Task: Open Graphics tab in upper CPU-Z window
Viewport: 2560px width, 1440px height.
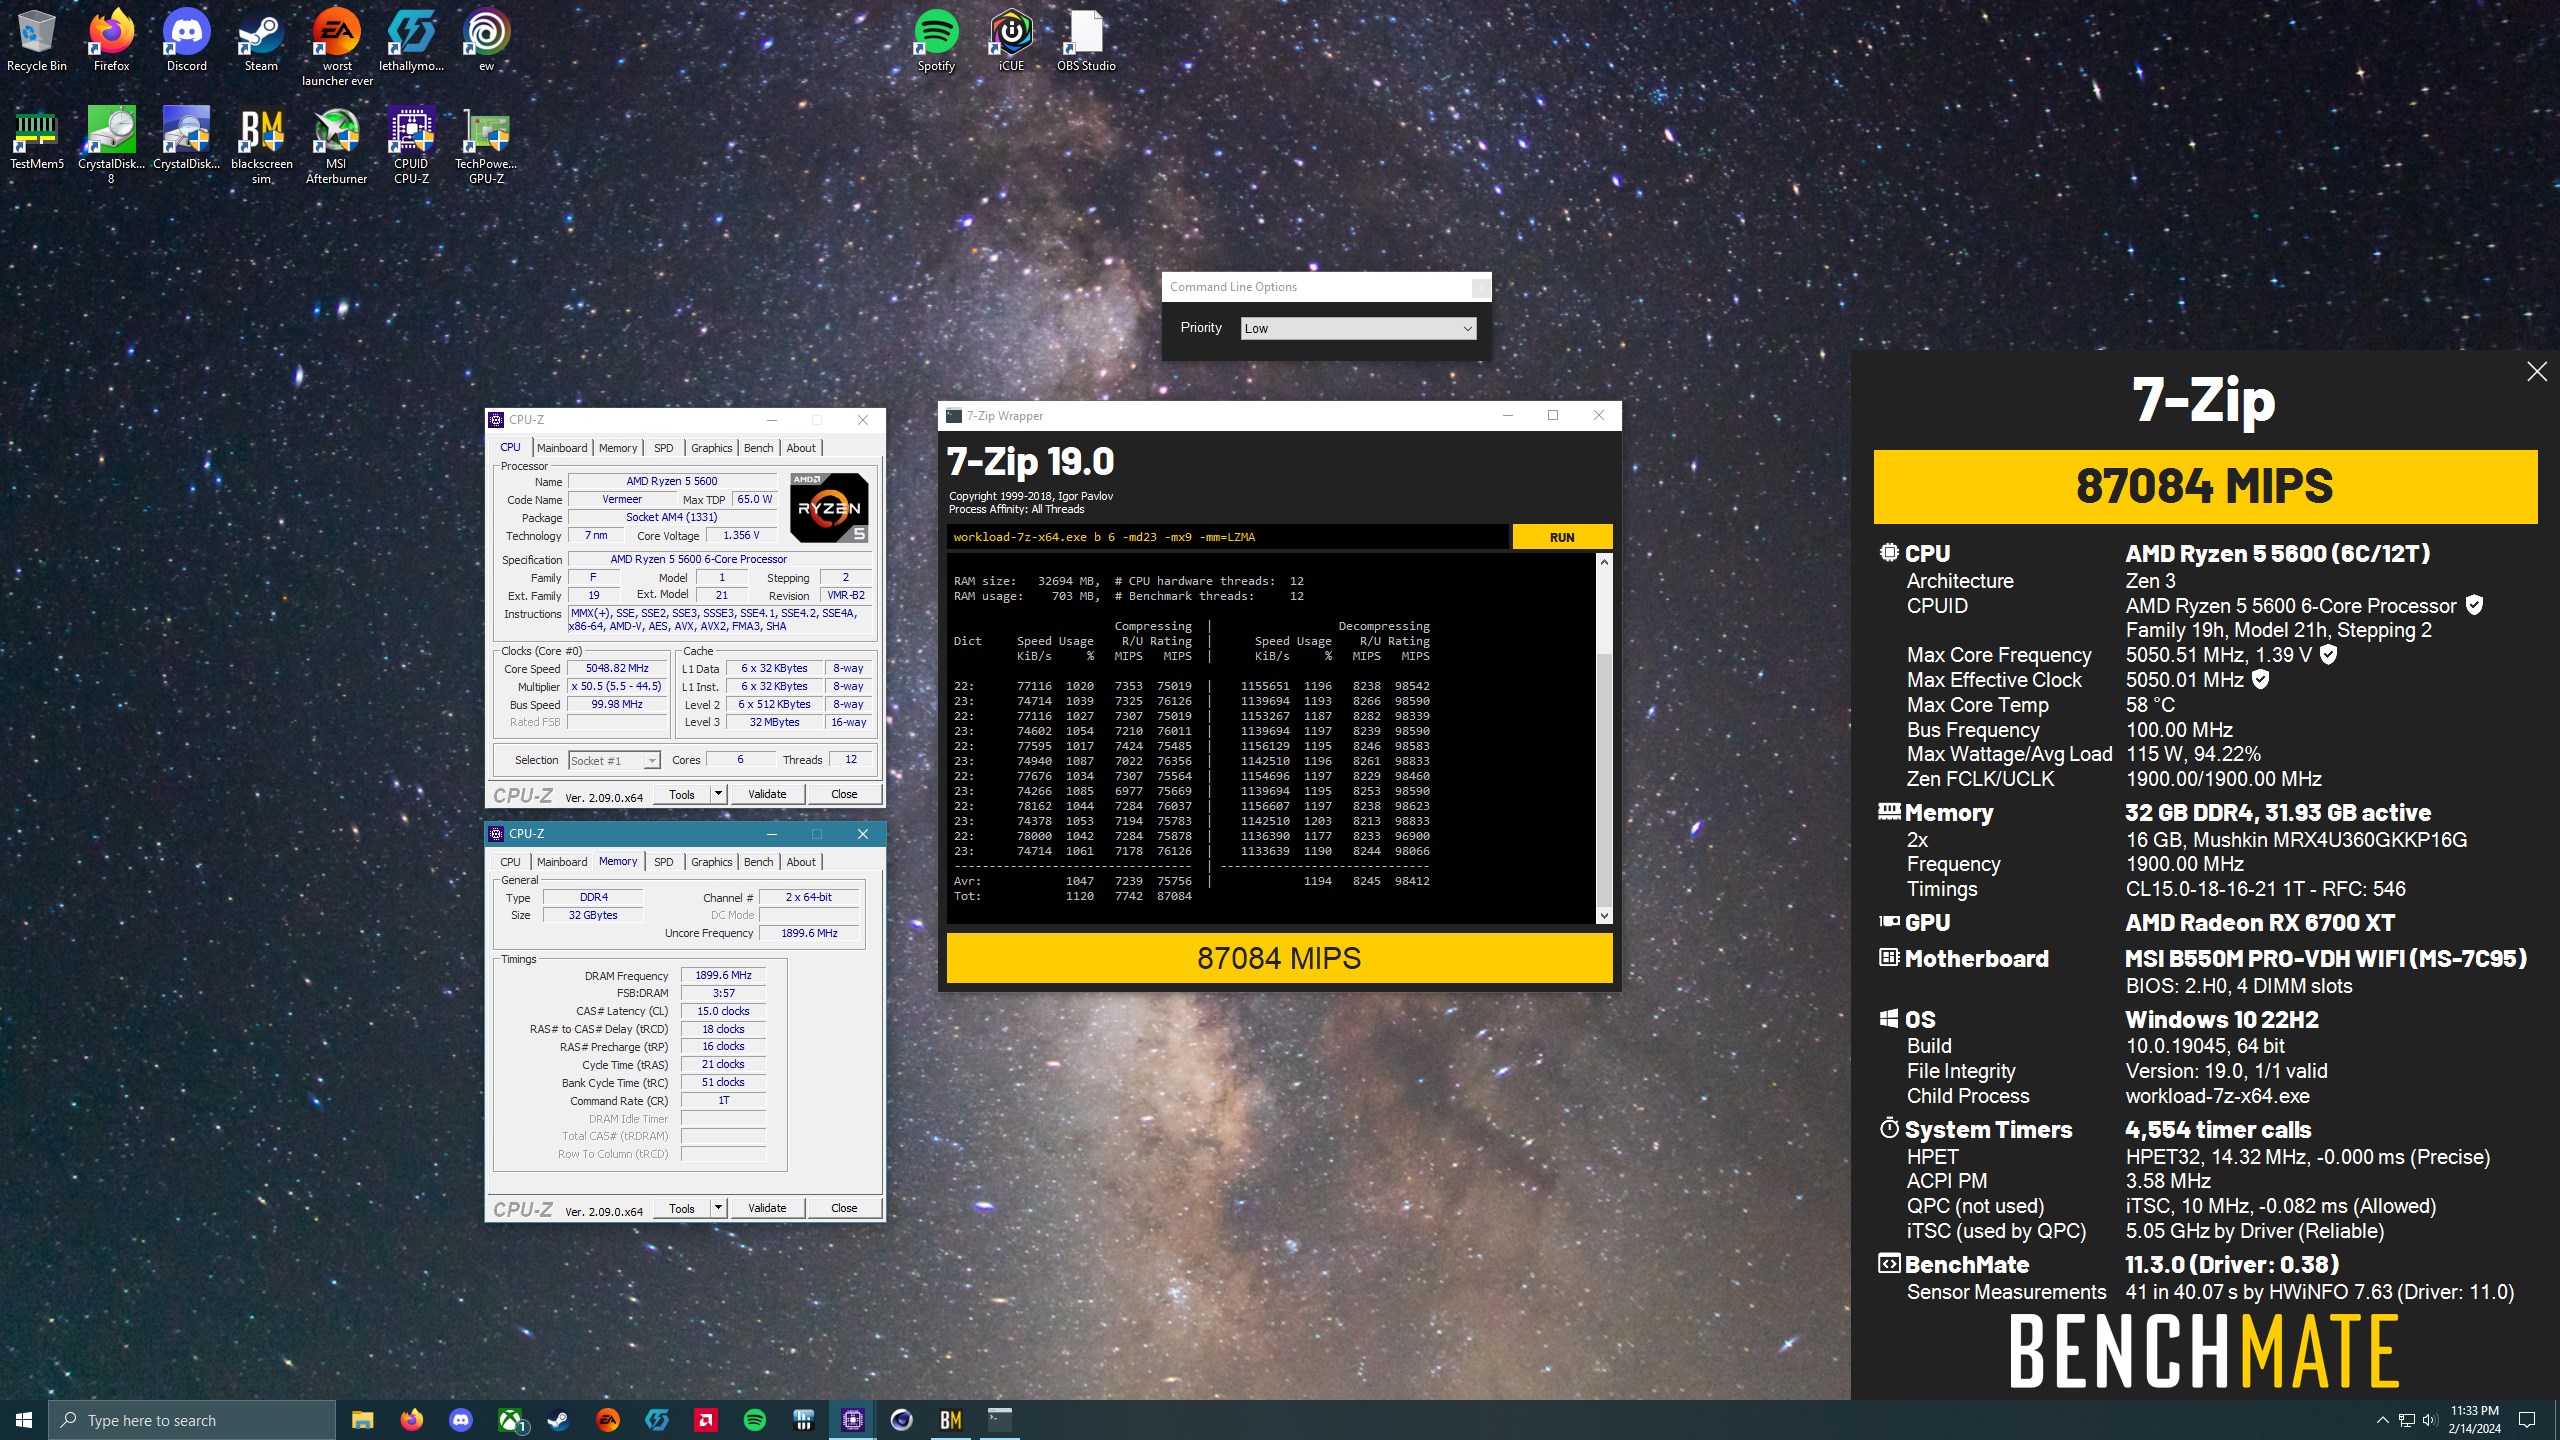Action: click(712, 448)
